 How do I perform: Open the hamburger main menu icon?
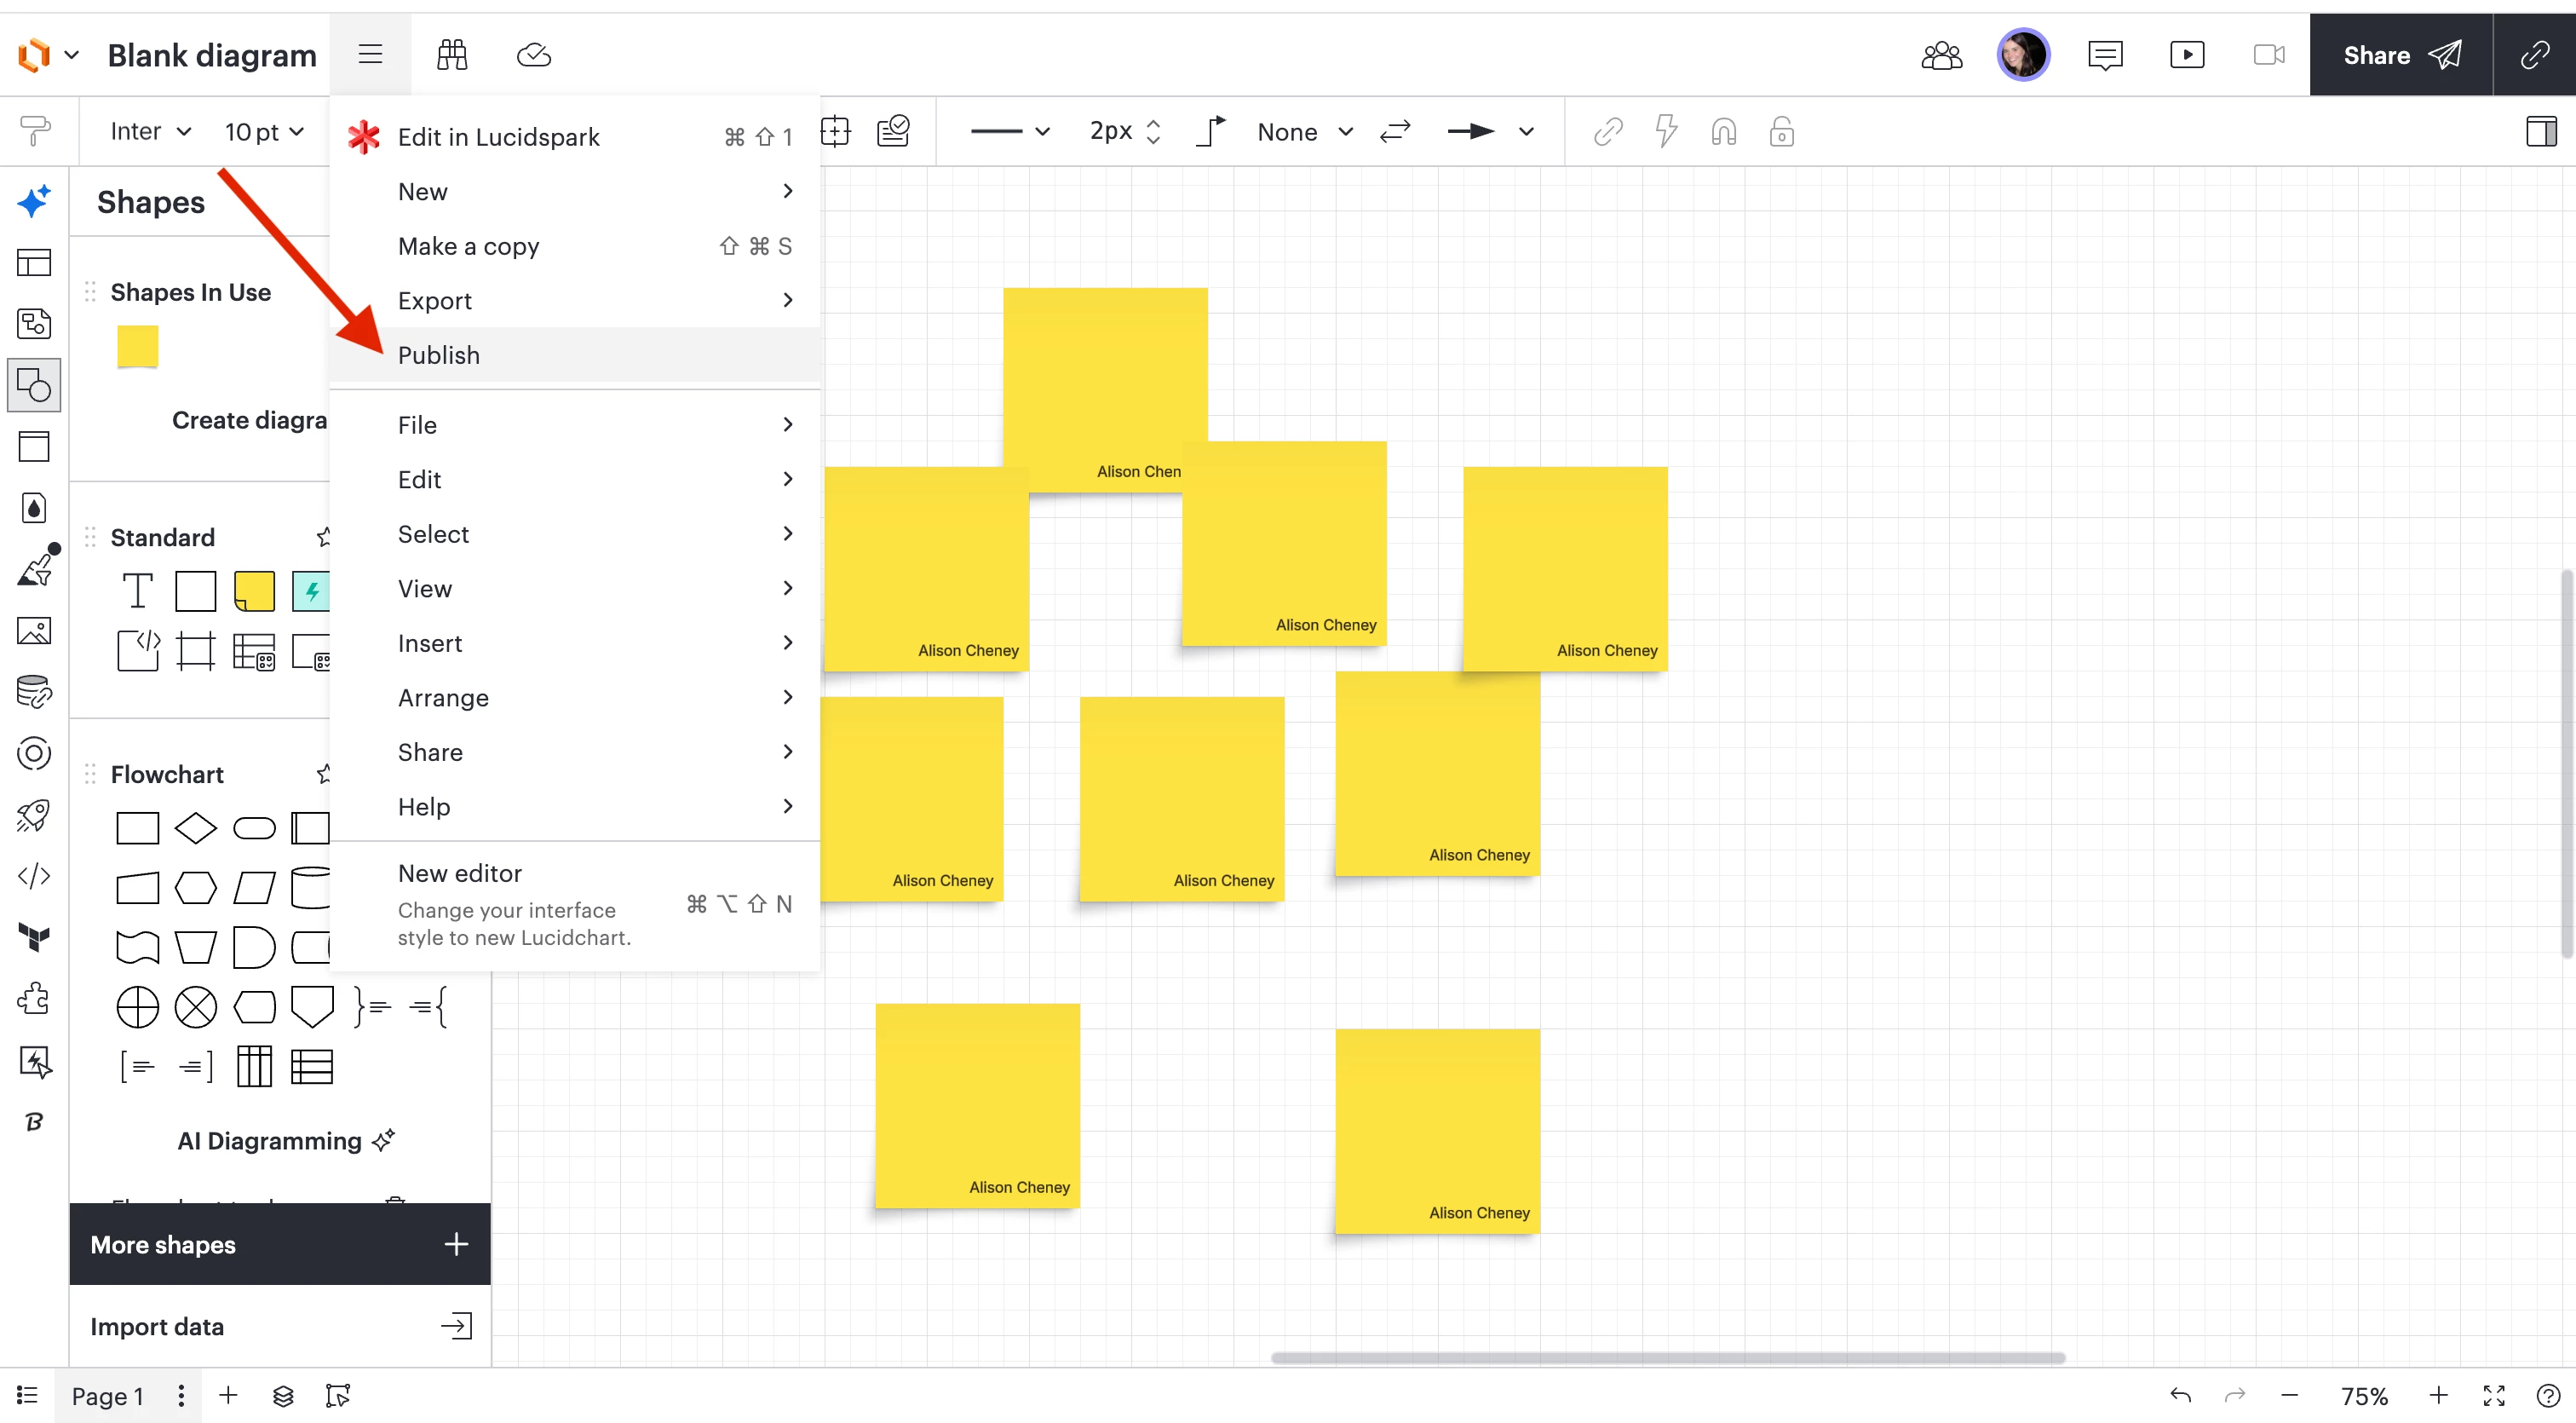[x=370, y=54]
